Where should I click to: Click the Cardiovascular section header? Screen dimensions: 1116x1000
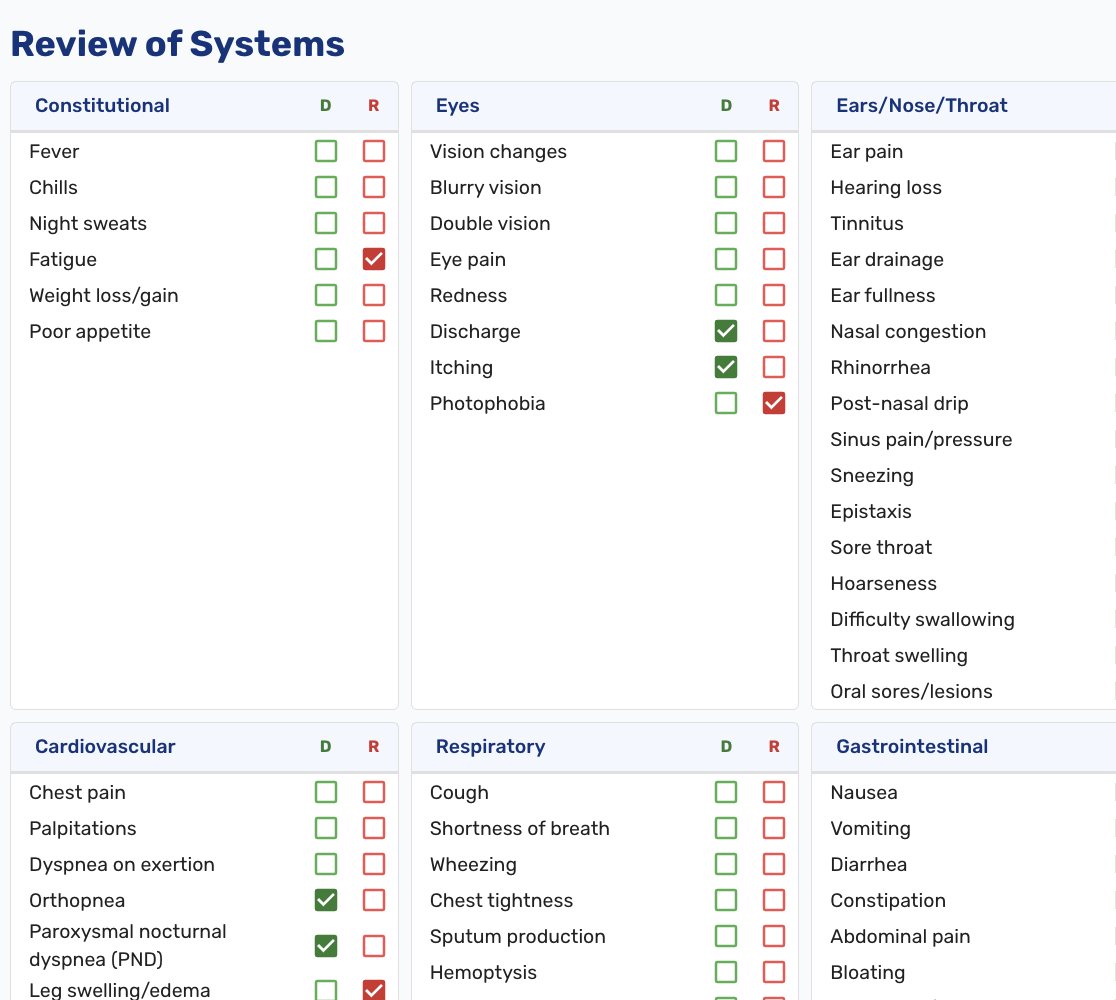105,746
